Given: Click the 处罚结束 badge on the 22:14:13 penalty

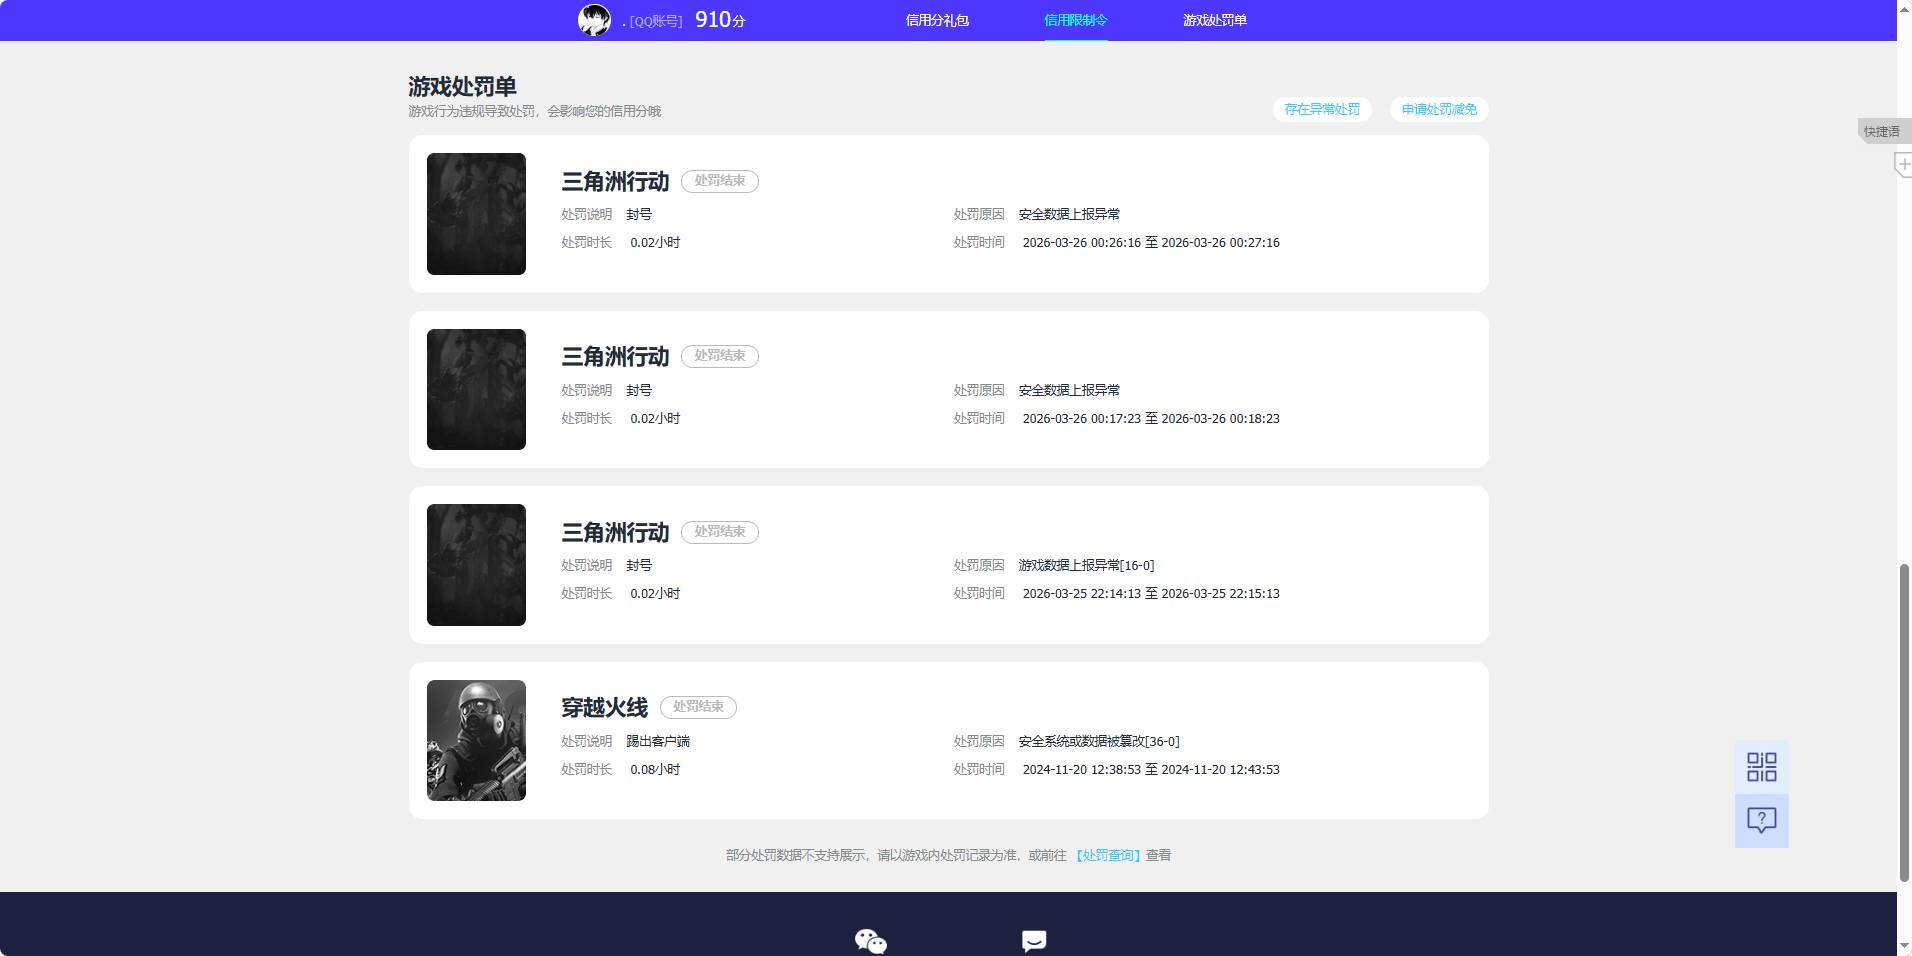Looking at the screenshot, I should coord(720,532).
